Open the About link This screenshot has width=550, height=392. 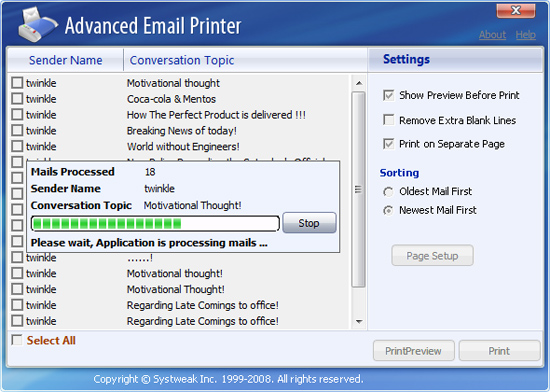pos(492,35)
